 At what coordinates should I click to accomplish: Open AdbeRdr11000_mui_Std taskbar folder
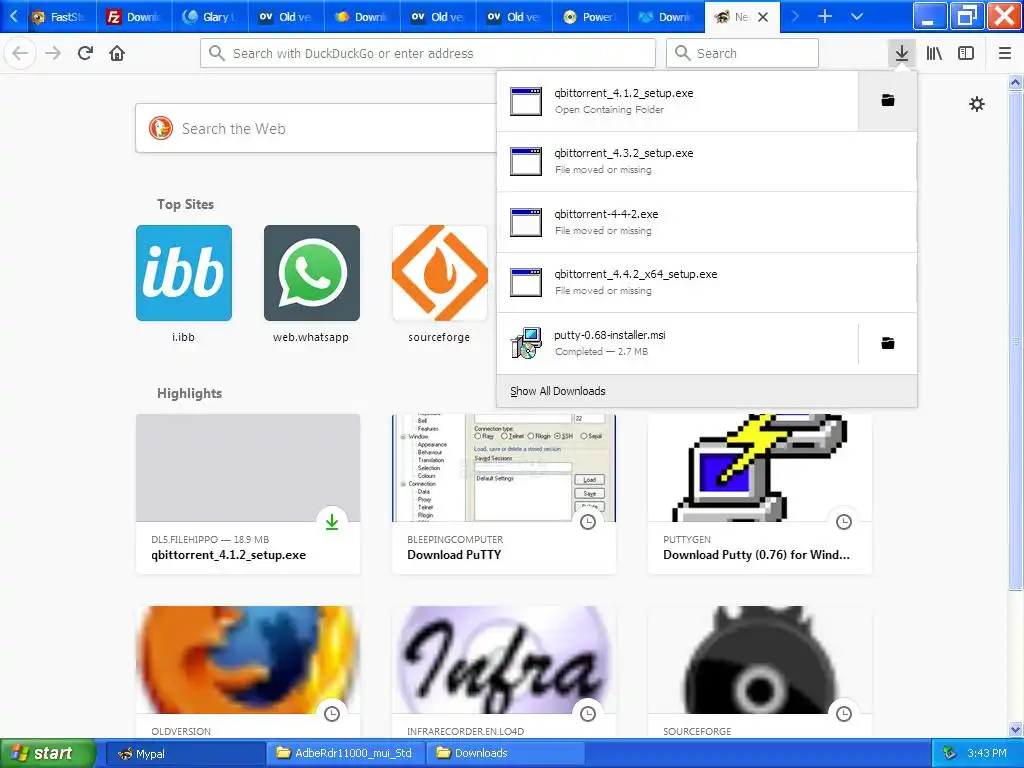(345, 753)
